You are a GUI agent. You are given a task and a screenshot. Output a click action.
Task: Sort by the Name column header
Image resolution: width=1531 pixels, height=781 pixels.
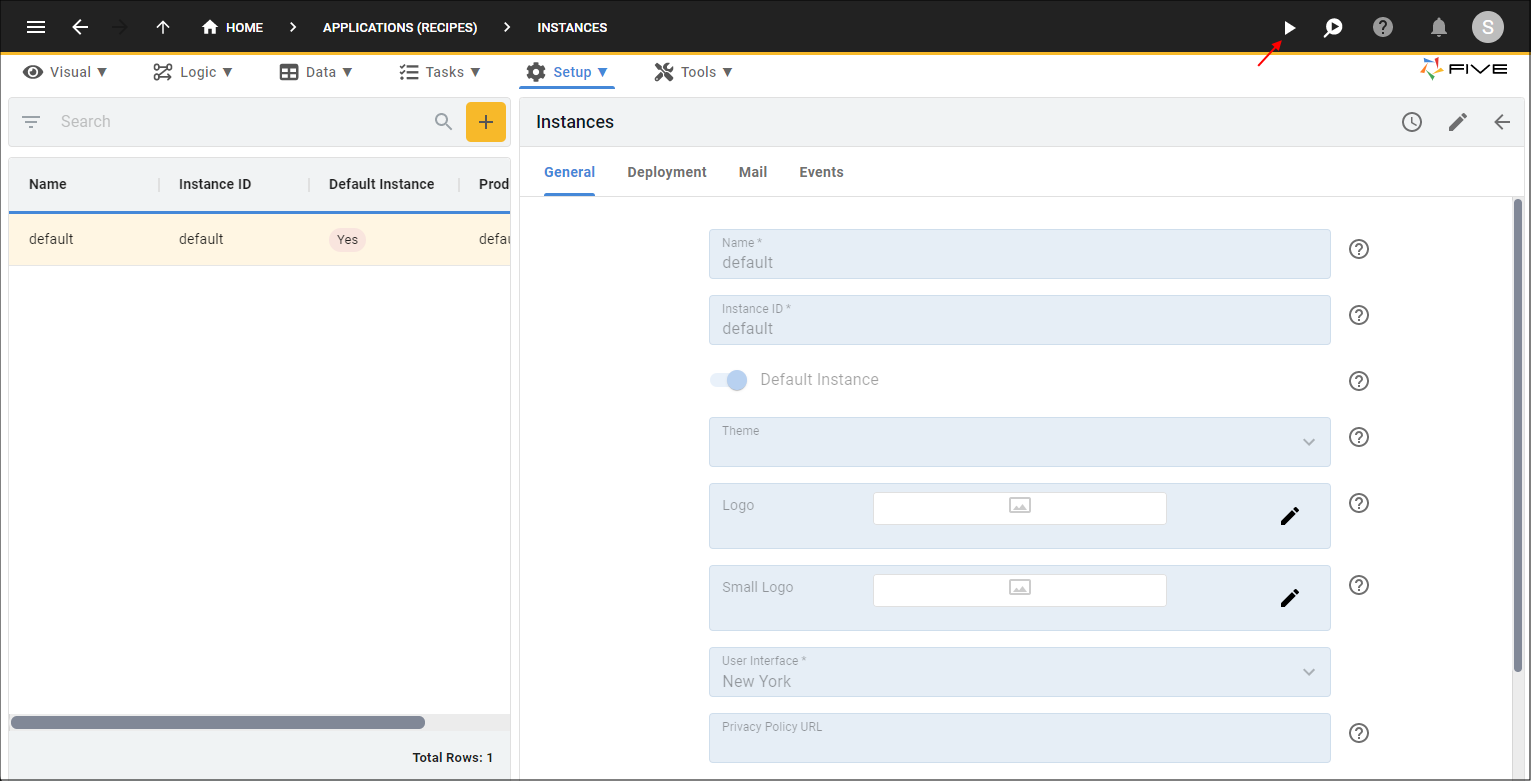(48, 184)
